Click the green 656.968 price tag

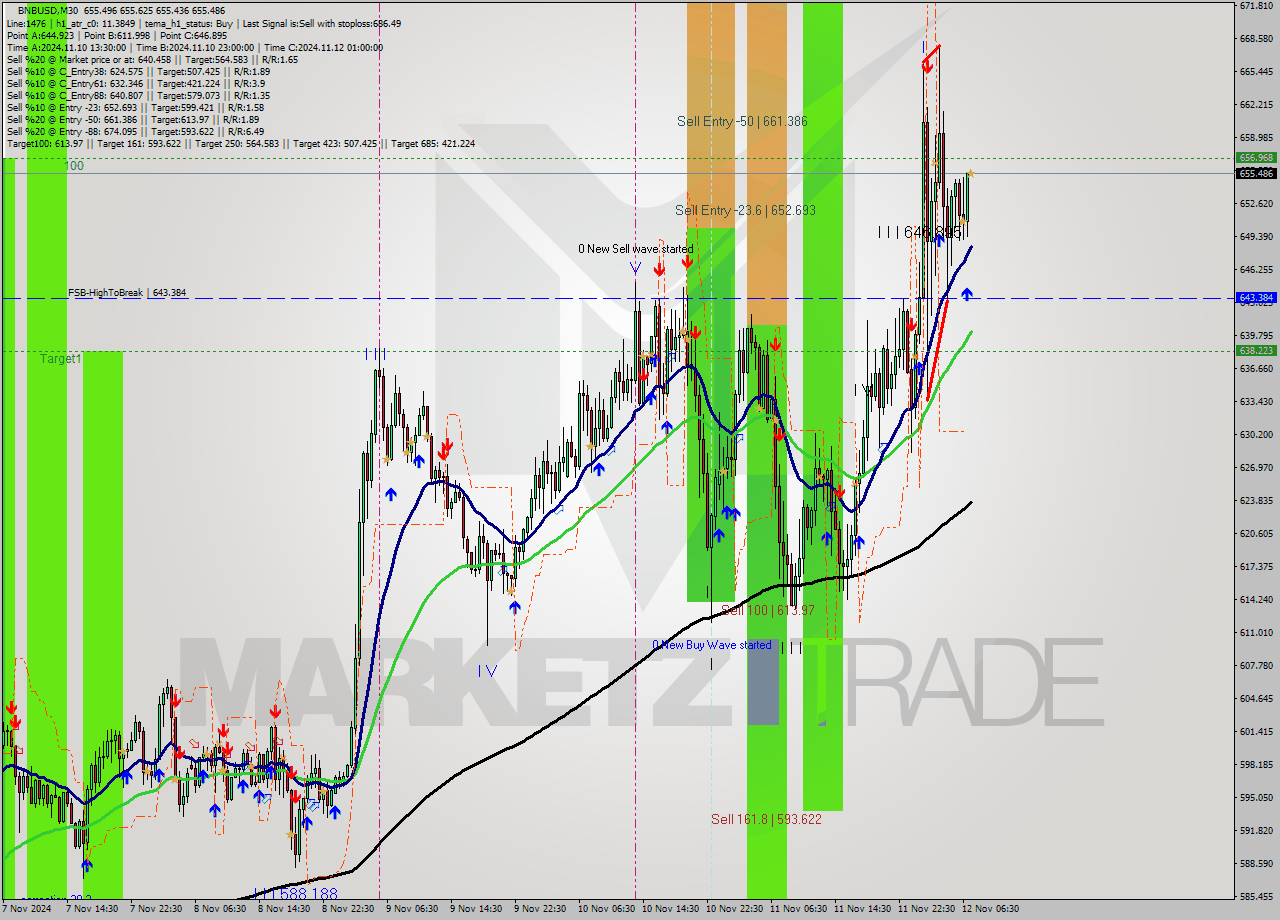click(1256, 158)
